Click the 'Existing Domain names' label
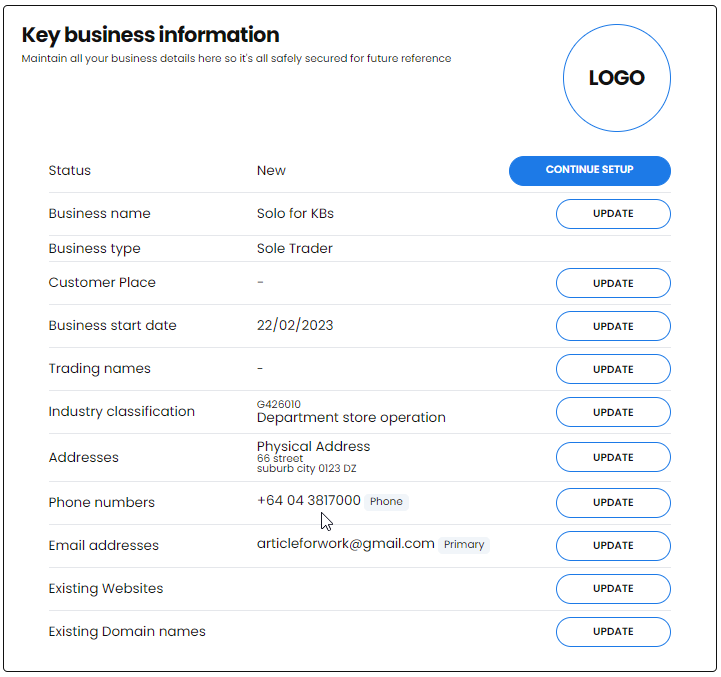 (127, 631)
